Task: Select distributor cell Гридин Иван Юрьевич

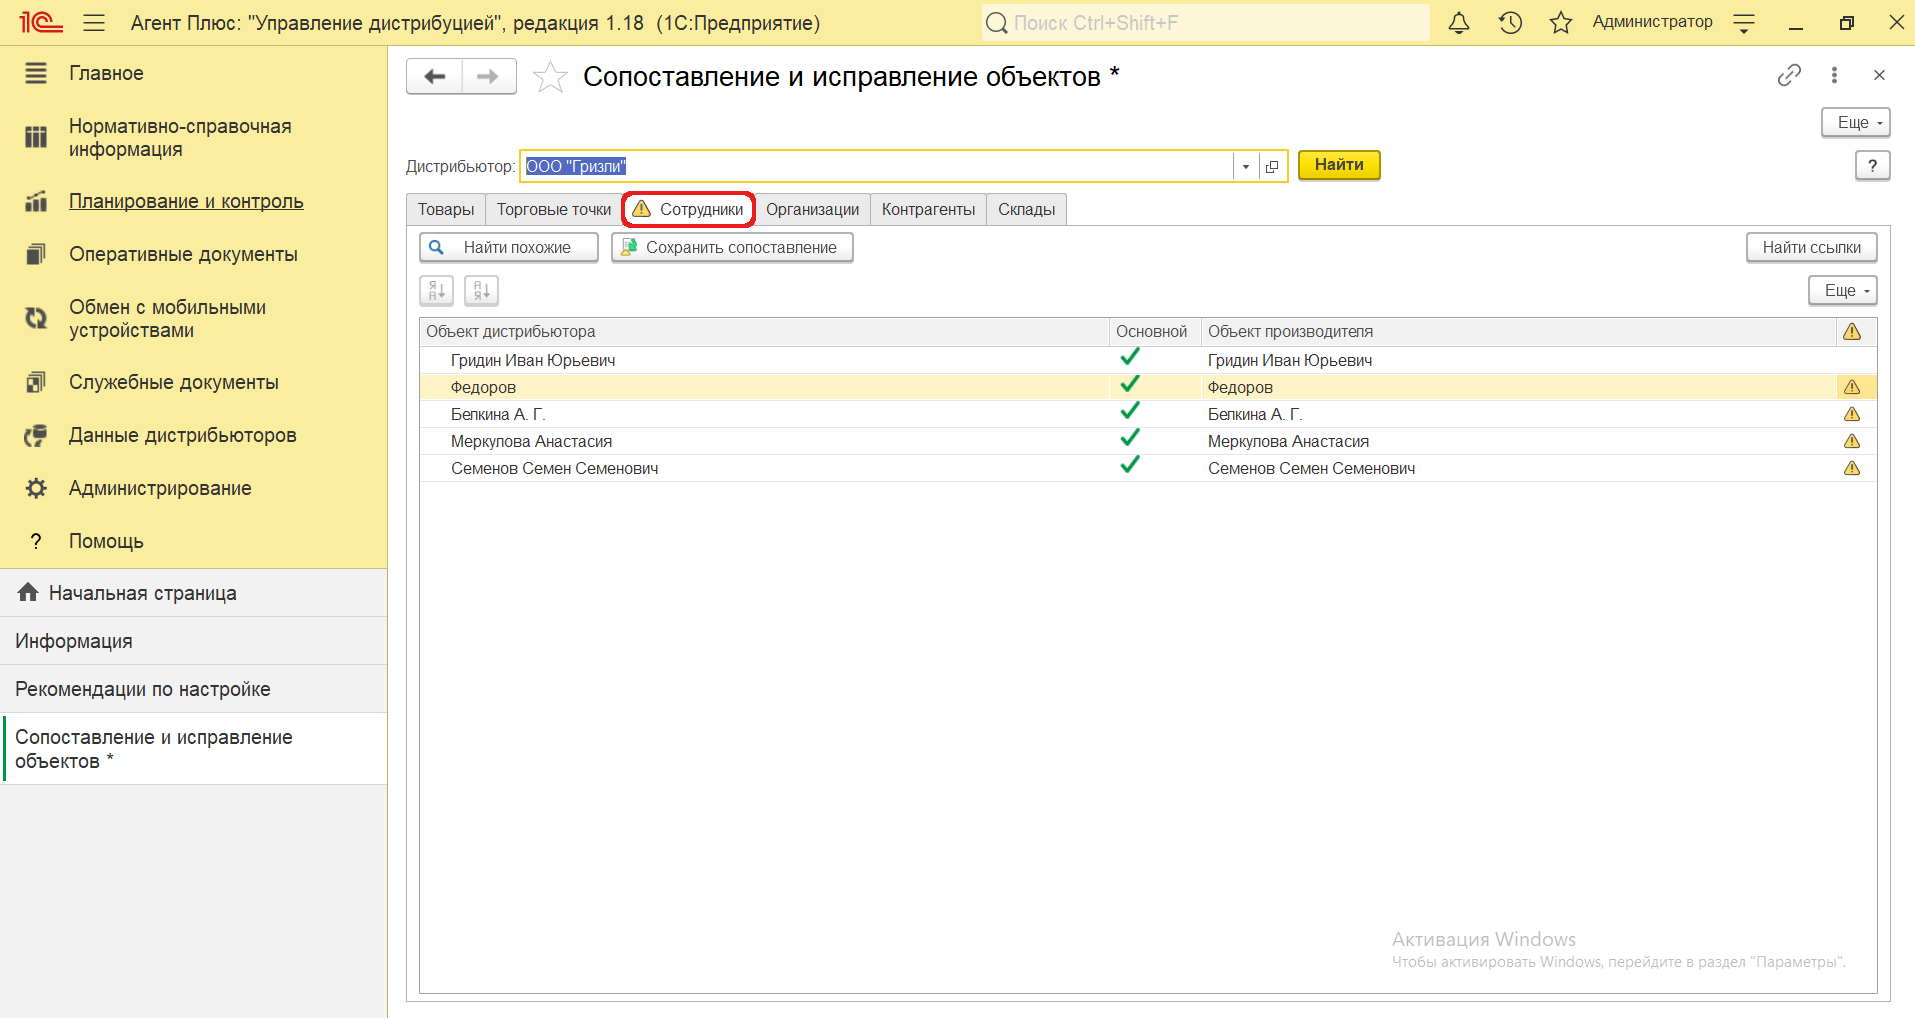Action: 764,360
